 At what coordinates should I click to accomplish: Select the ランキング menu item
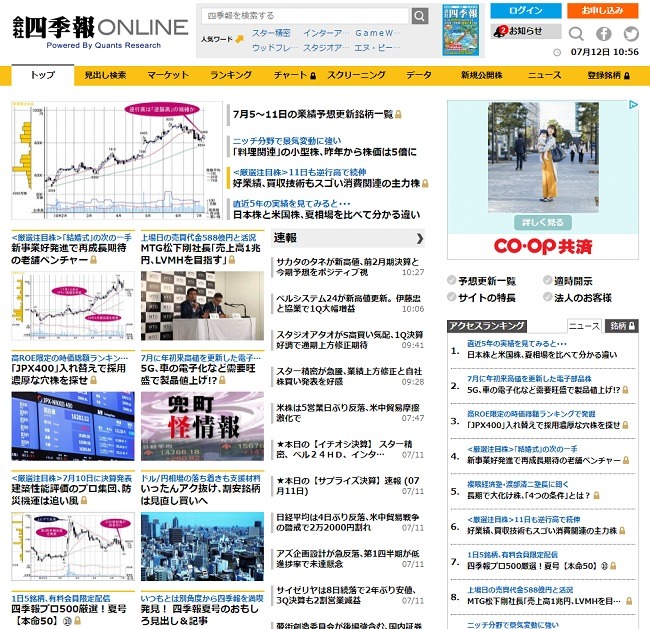[x=231, y=75]
